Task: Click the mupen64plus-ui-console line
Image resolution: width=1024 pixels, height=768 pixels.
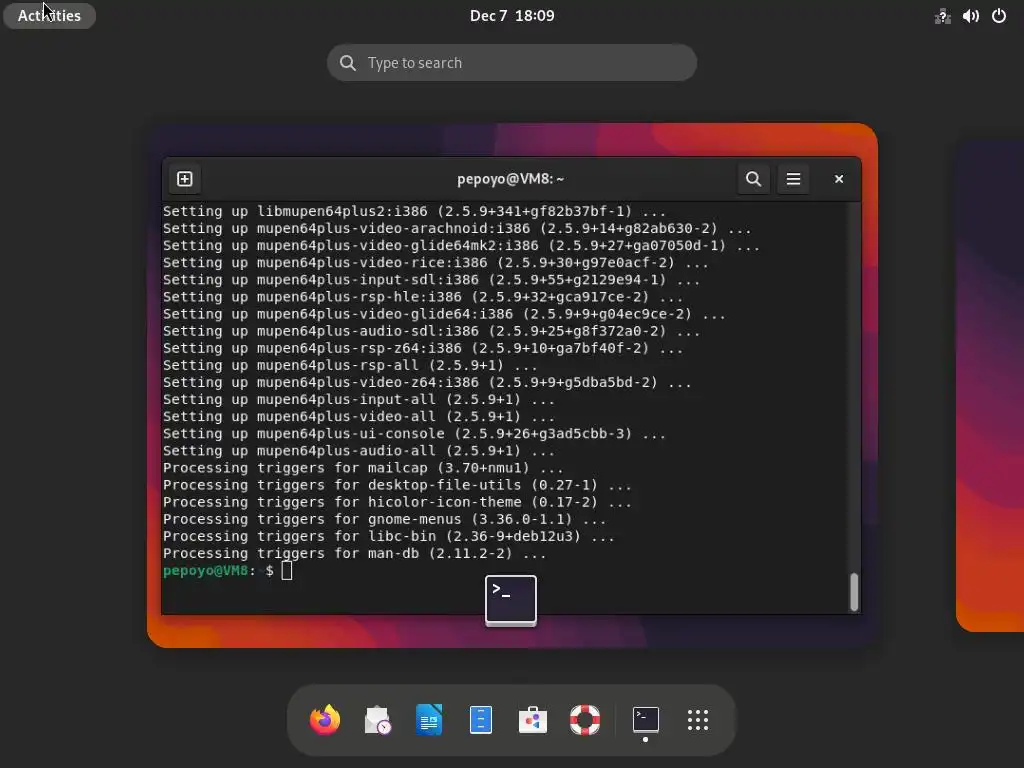Action: [x=414, y=434]
